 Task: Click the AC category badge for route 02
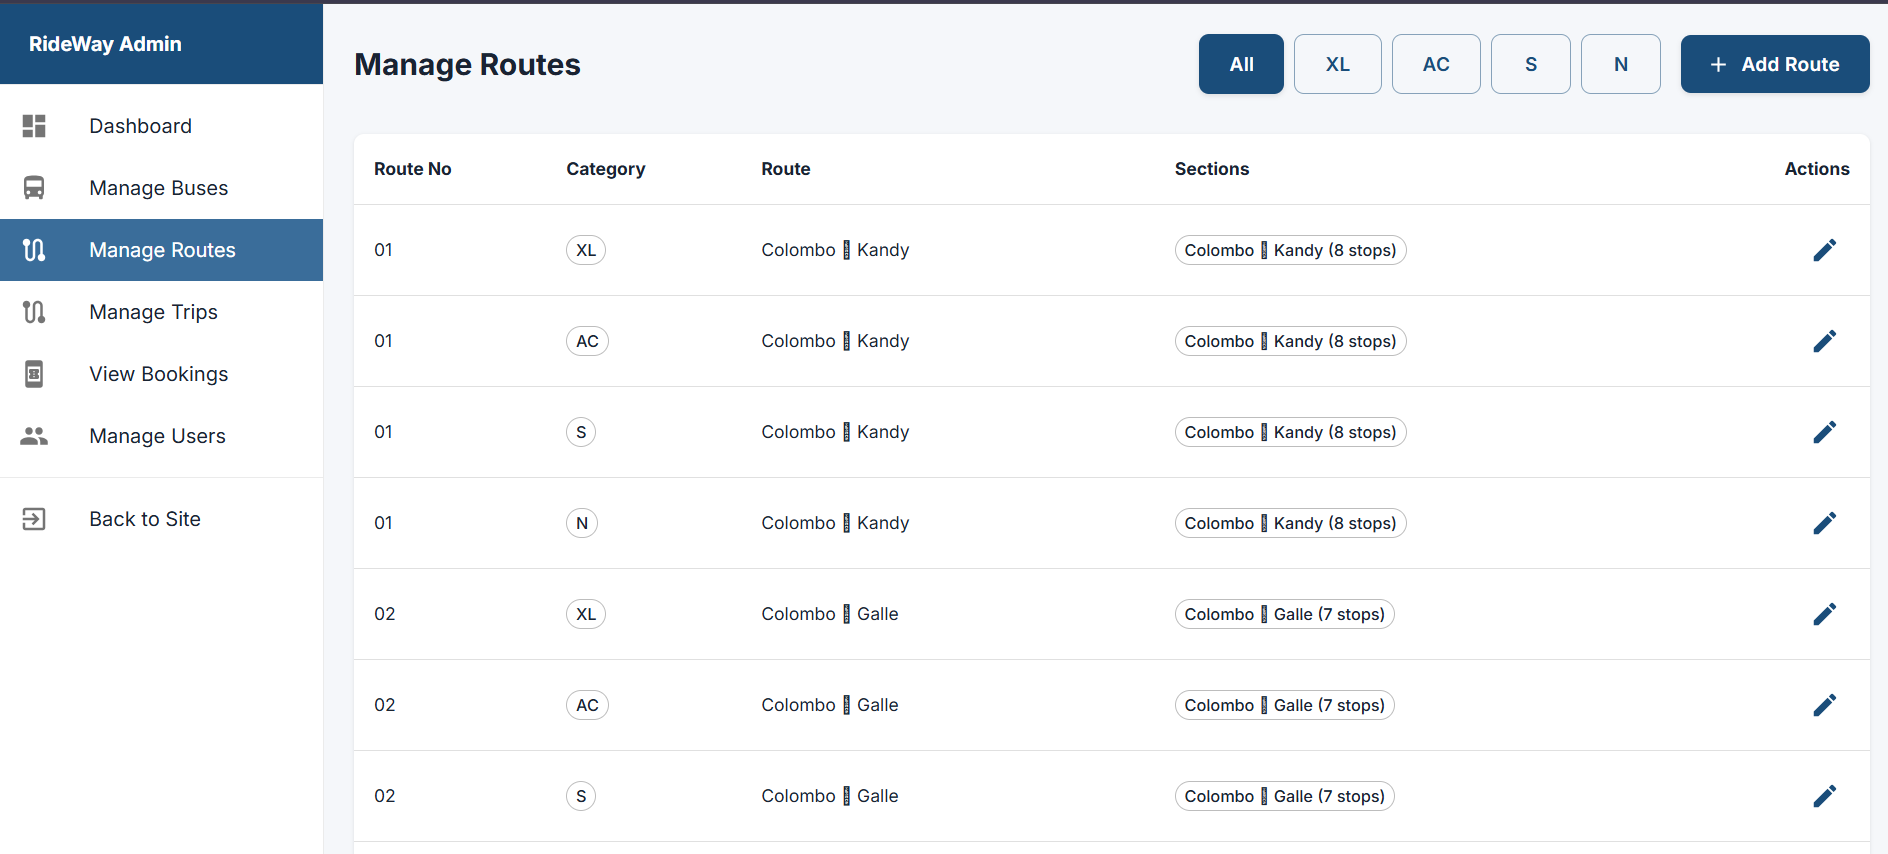(587, 705)
